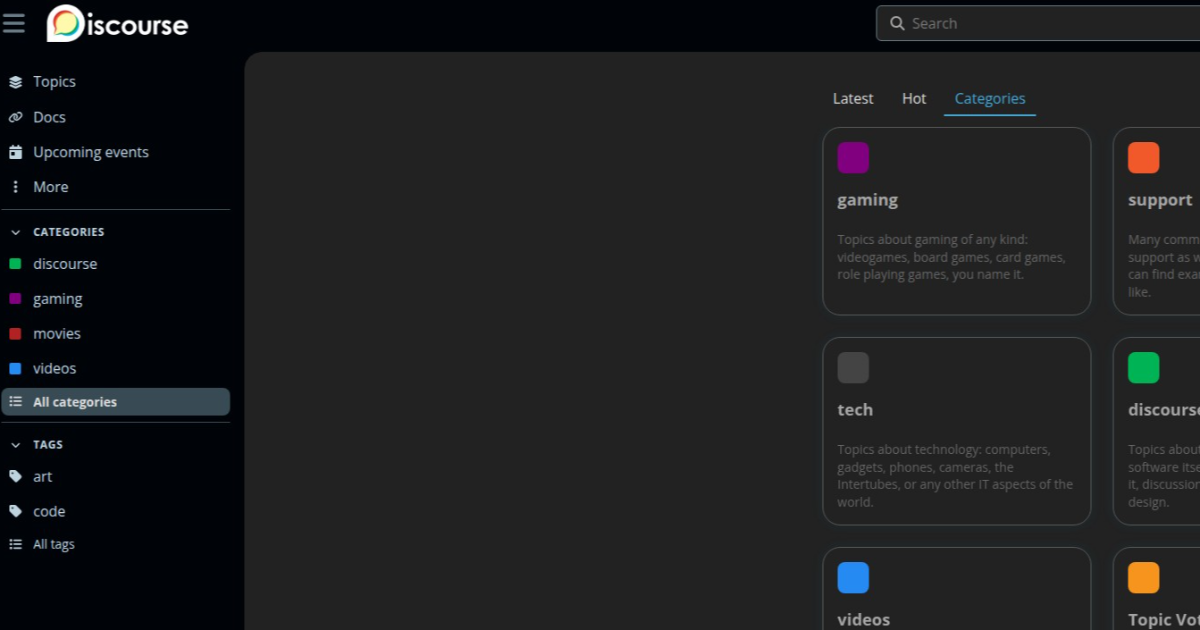Click the blue videos card color badge

(x=853, y=578)
